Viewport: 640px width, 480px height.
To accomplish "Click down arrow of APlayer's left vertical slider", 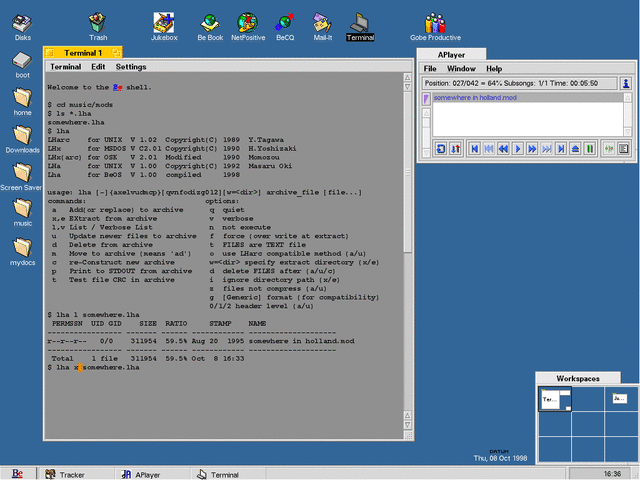I will pos(426,153).
